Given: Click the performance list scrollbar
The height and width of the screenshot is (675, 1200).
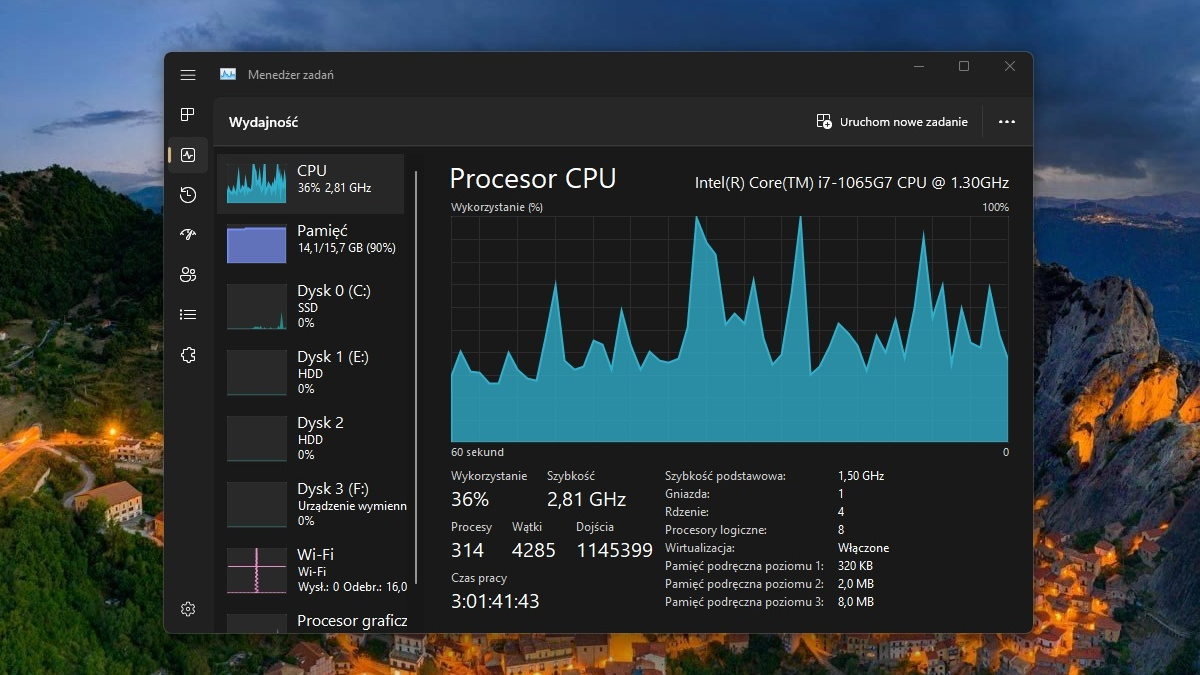Looking at the screenshot, I should 416,377.
